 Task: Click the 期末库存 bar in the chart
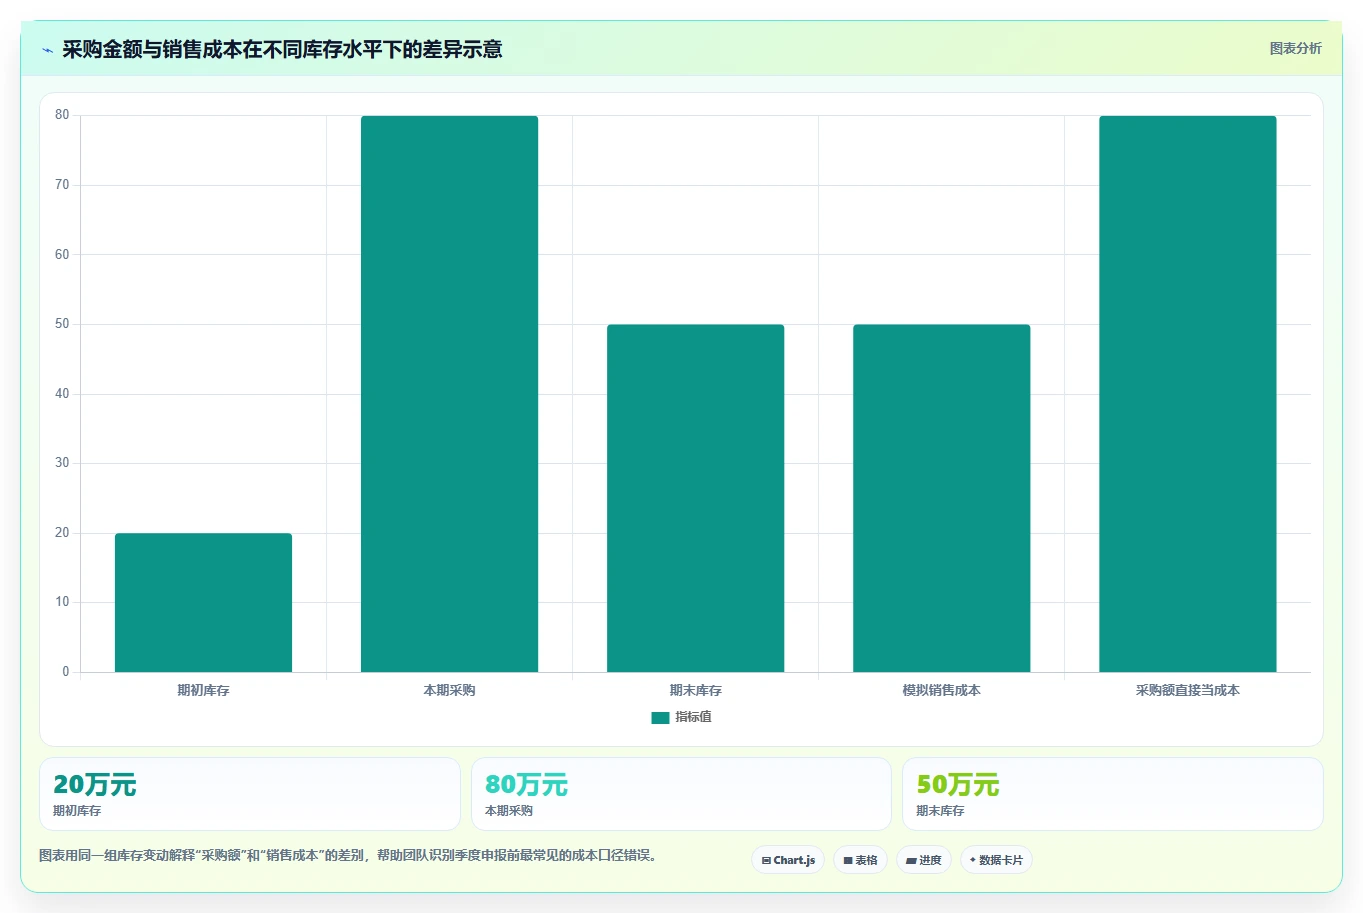pyautogui.click(x=695, y=498)
